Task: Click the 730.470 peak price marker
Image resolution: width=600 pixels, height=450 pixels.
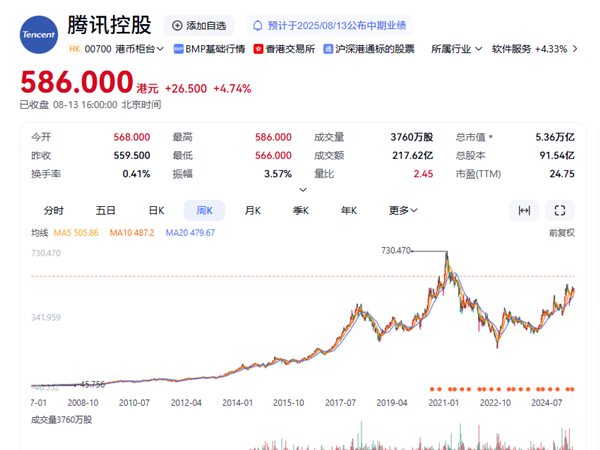Action: 396,251
